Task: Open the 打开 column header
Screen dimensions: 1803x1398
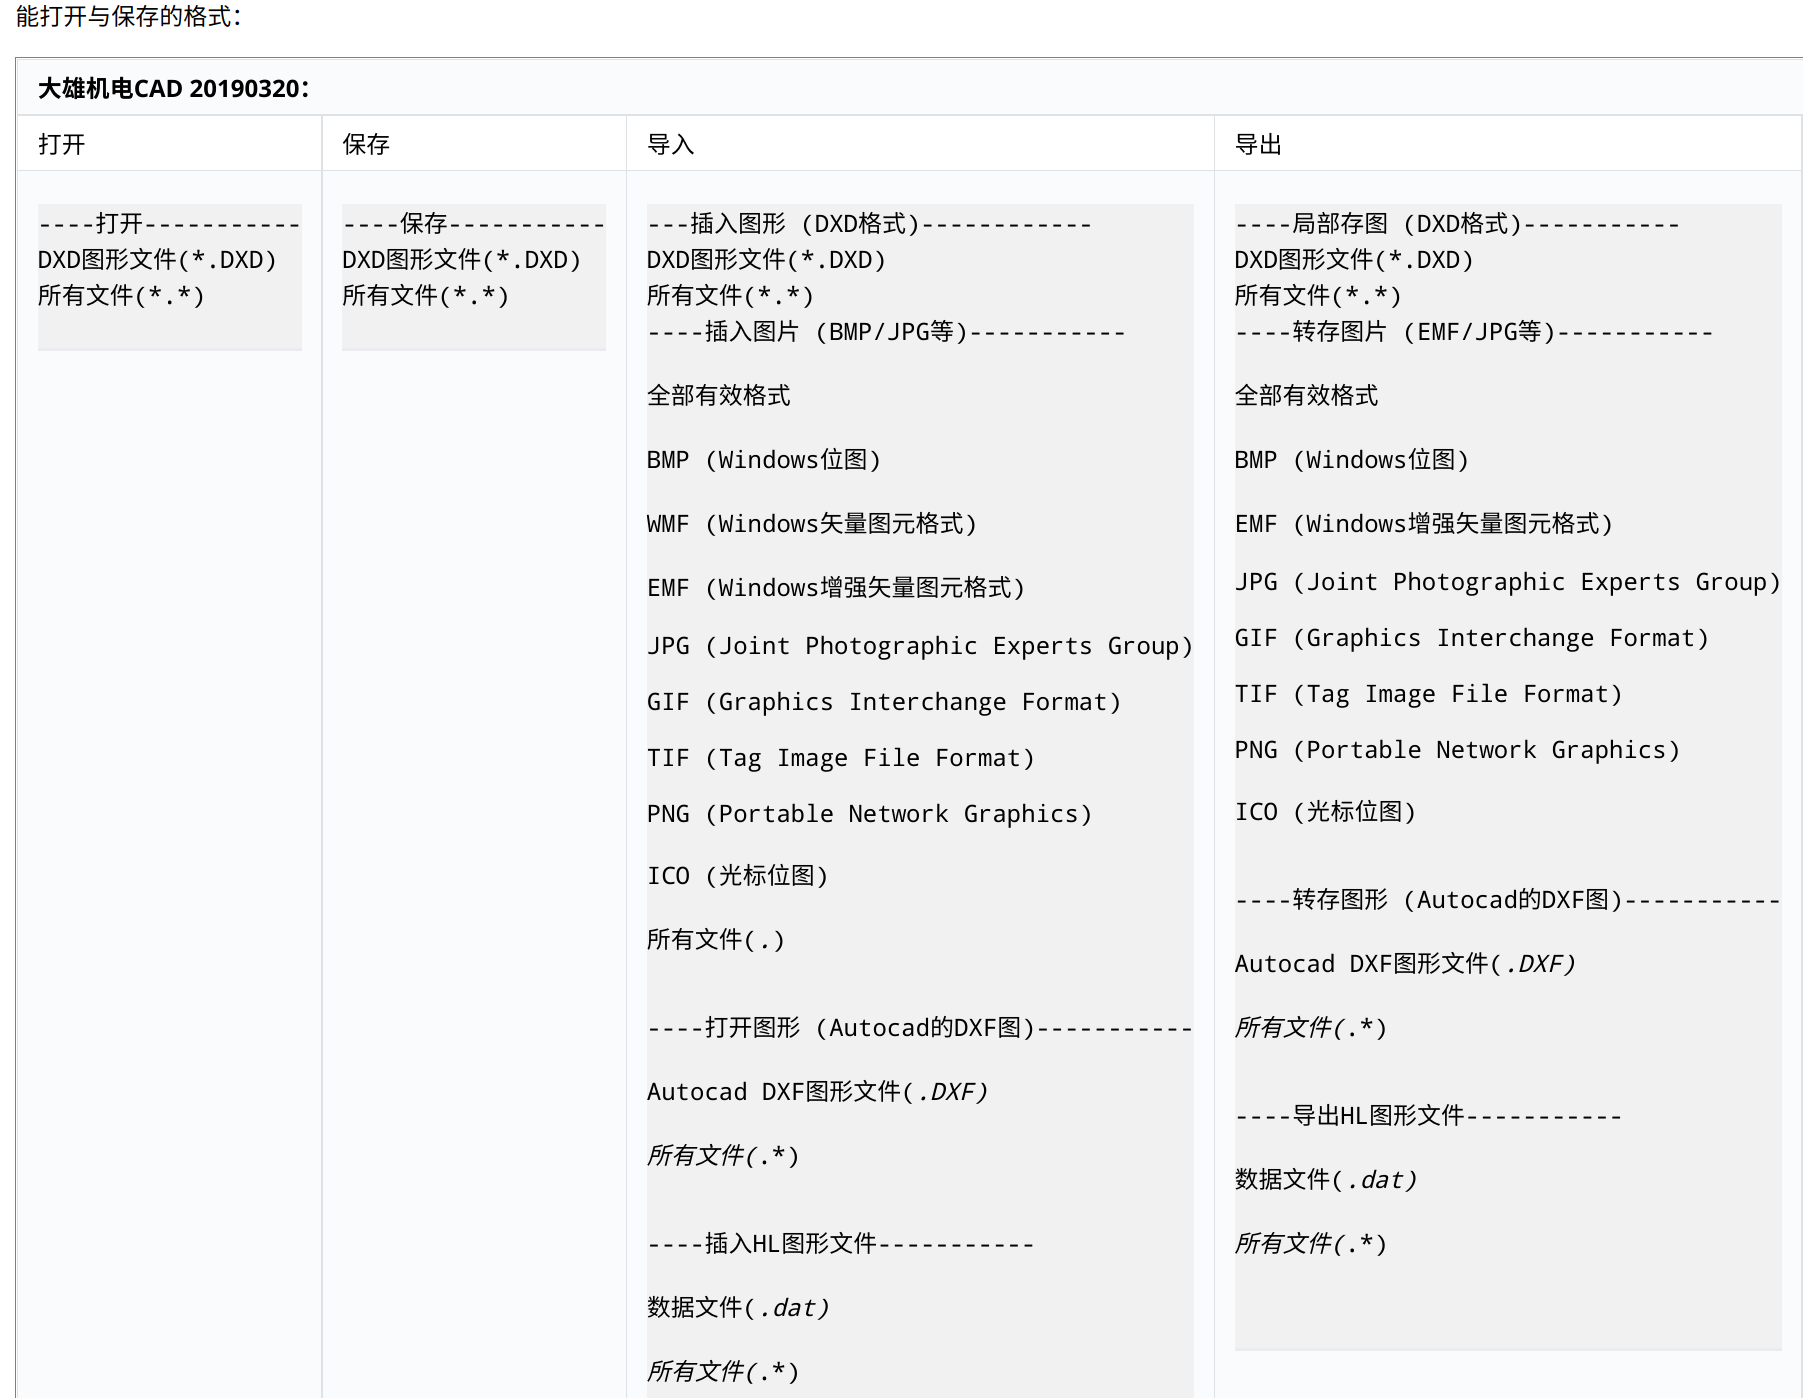Action: point(56,143)
